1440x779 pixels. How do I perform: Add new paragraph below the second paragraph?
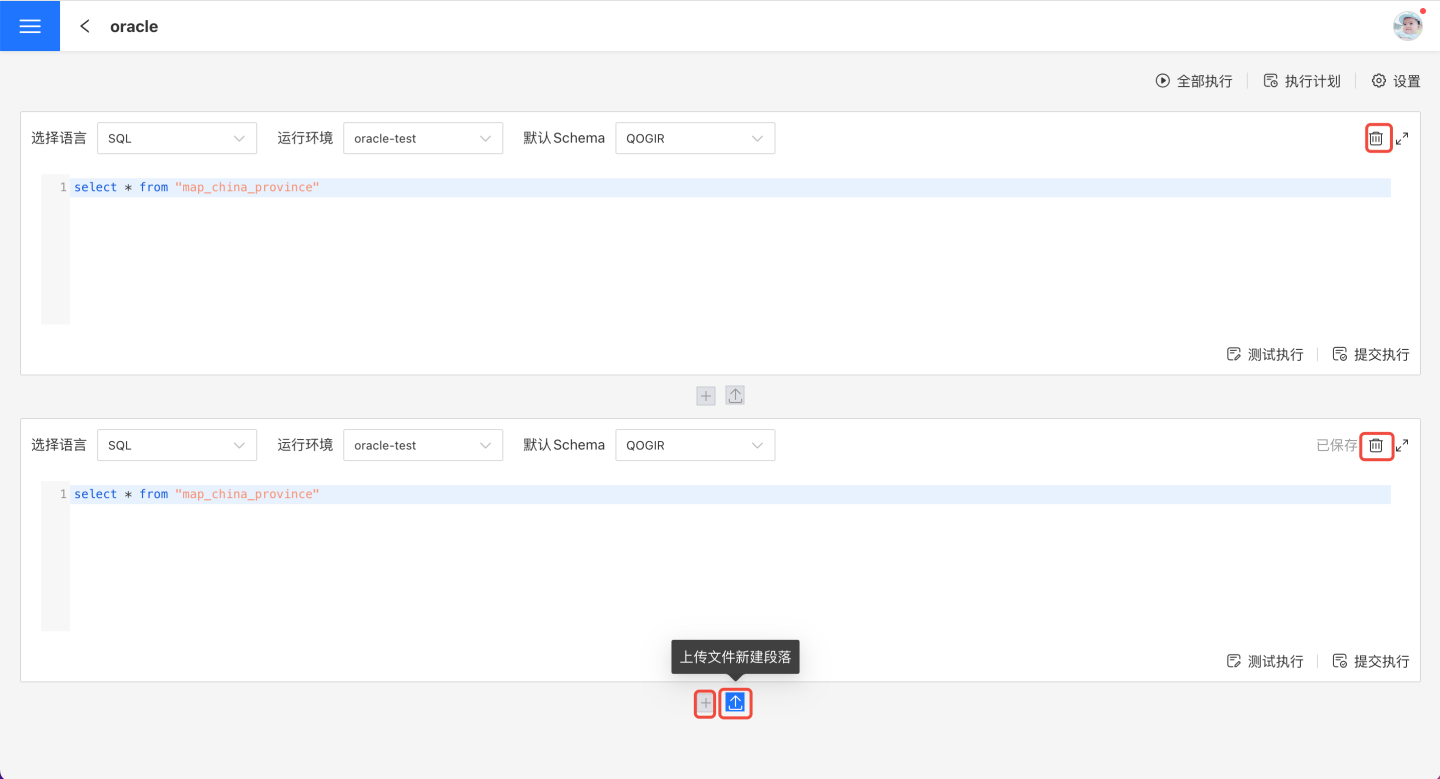[x=706, y=704]
